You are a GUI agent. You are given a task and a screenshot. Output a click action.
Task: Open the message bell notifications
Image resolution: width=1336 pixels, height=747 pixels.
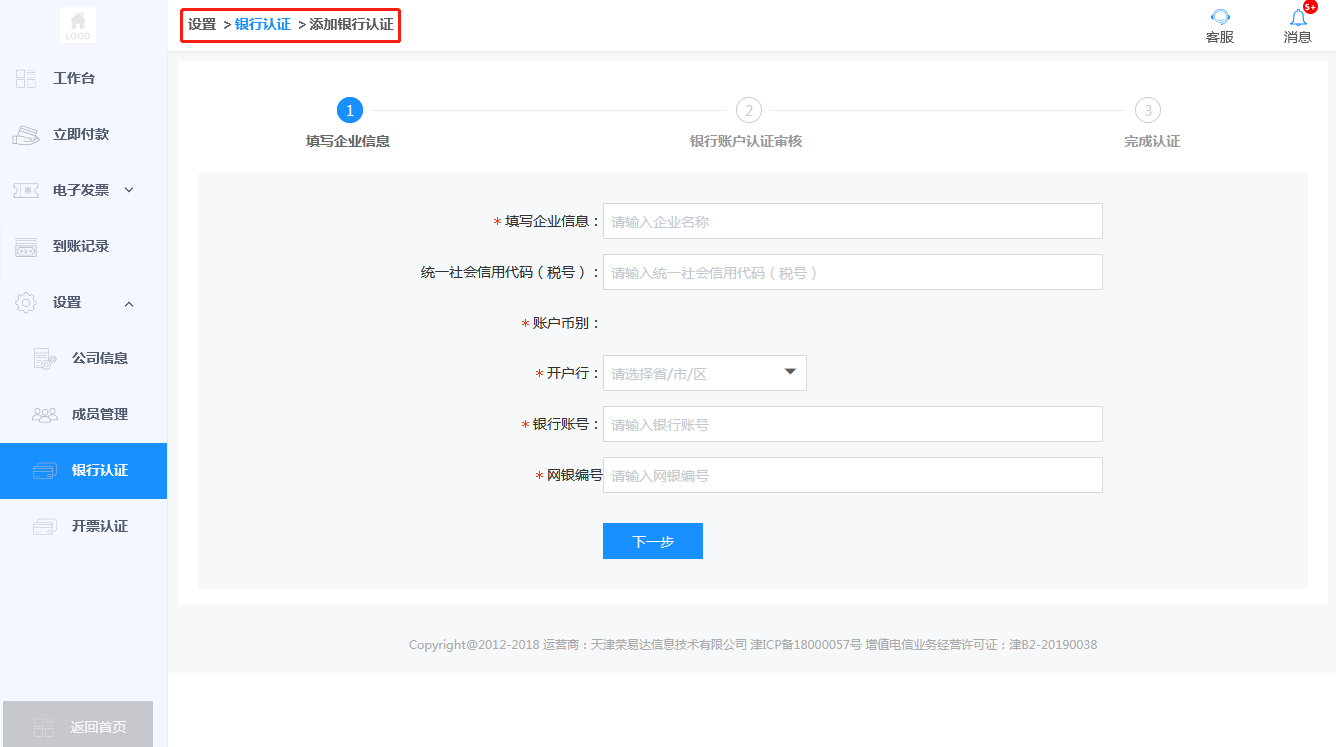tap(1298, 17)
